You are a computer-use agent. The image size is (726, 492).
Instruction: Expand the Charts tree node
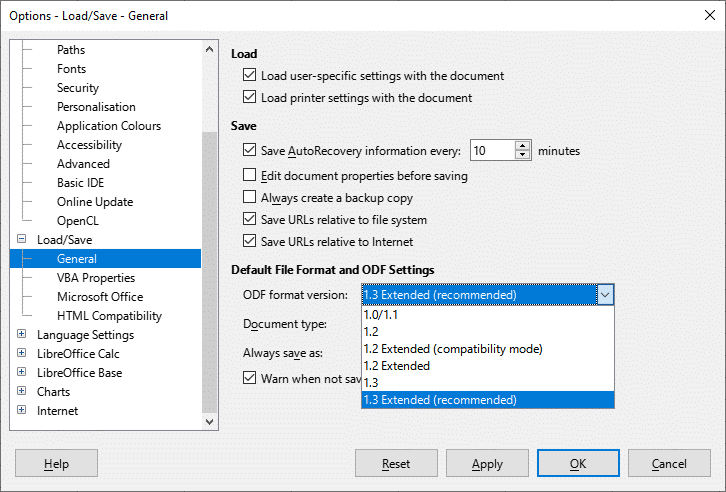21,391
